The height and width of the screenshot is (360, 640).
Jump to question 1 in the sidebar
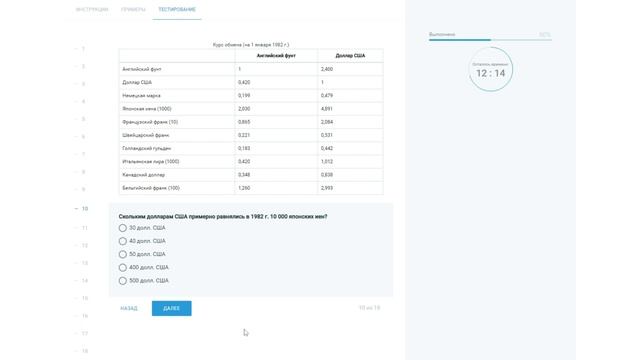(x=83, y=49)
